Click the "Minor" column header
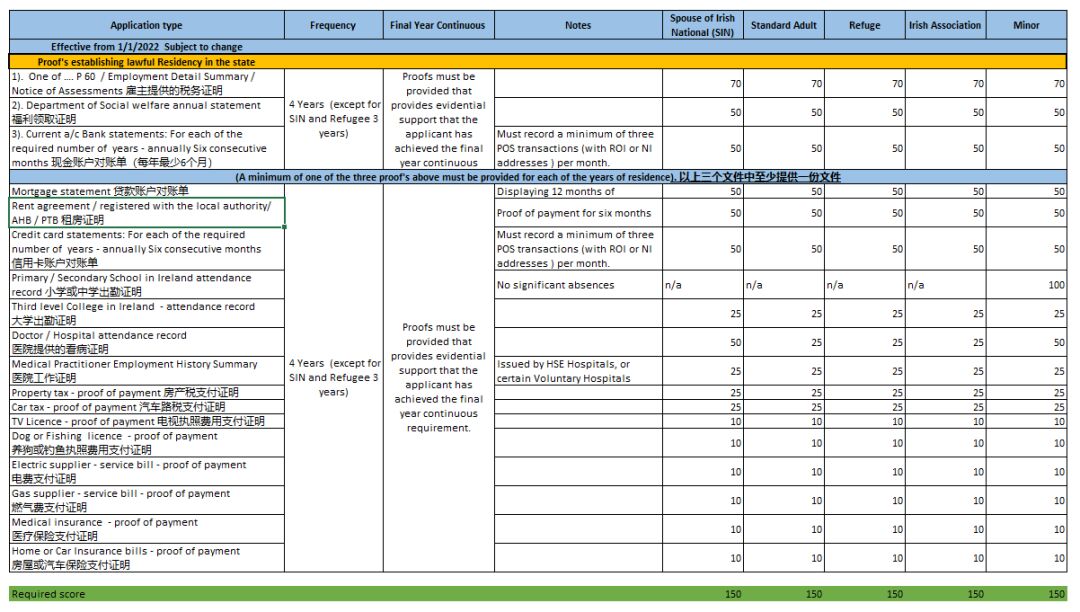The image size is (1080, 612). [x=1027, y=26]
